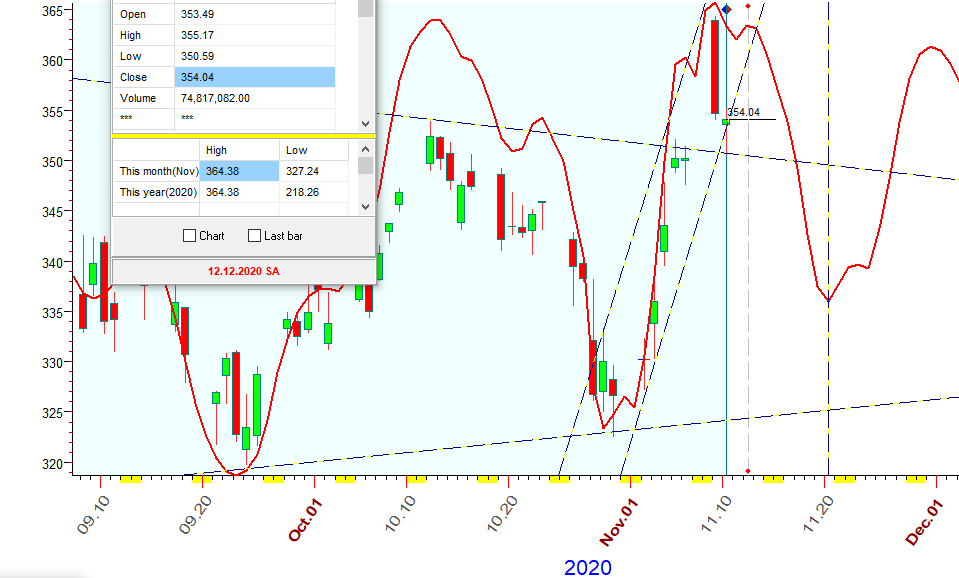The width and height of the screenshot is (959, 578).
Task: Click the small red diamond at chart top
Action: tap(748, 5)
